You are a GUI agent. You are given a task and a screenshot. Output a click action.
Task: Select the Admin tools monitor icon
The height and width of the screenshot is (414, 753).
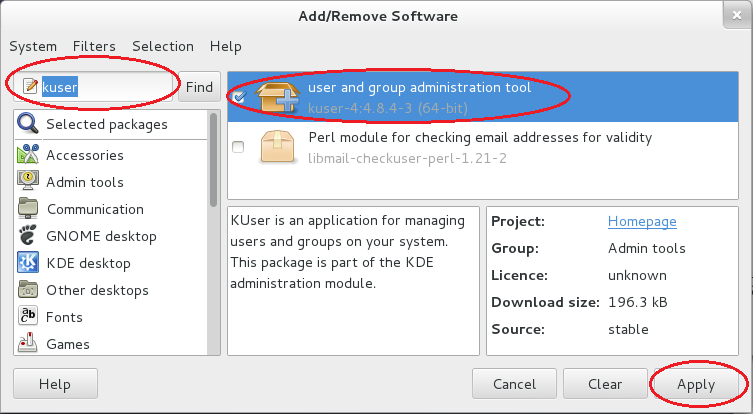(28, 181)
